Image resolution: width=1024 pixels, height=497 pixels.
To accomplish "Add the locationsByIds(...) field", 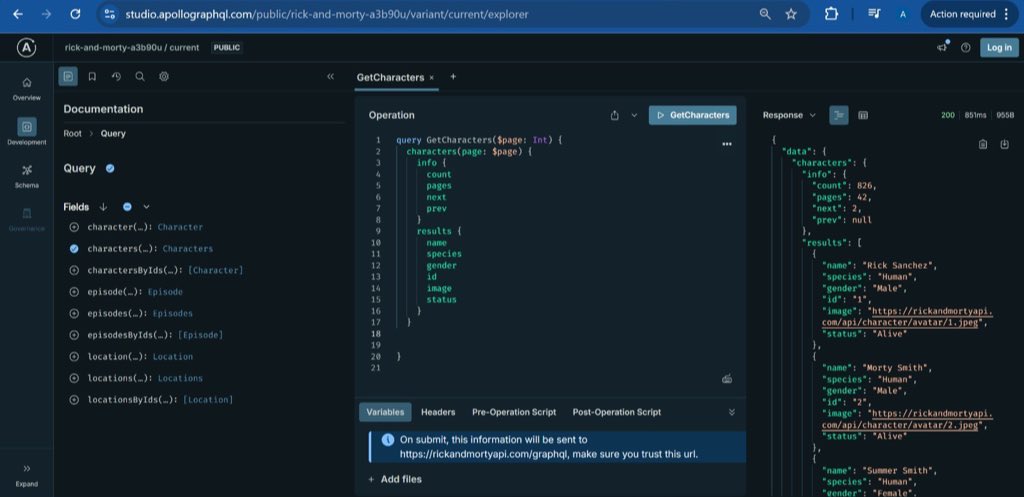I will click(x=74, y=400).
